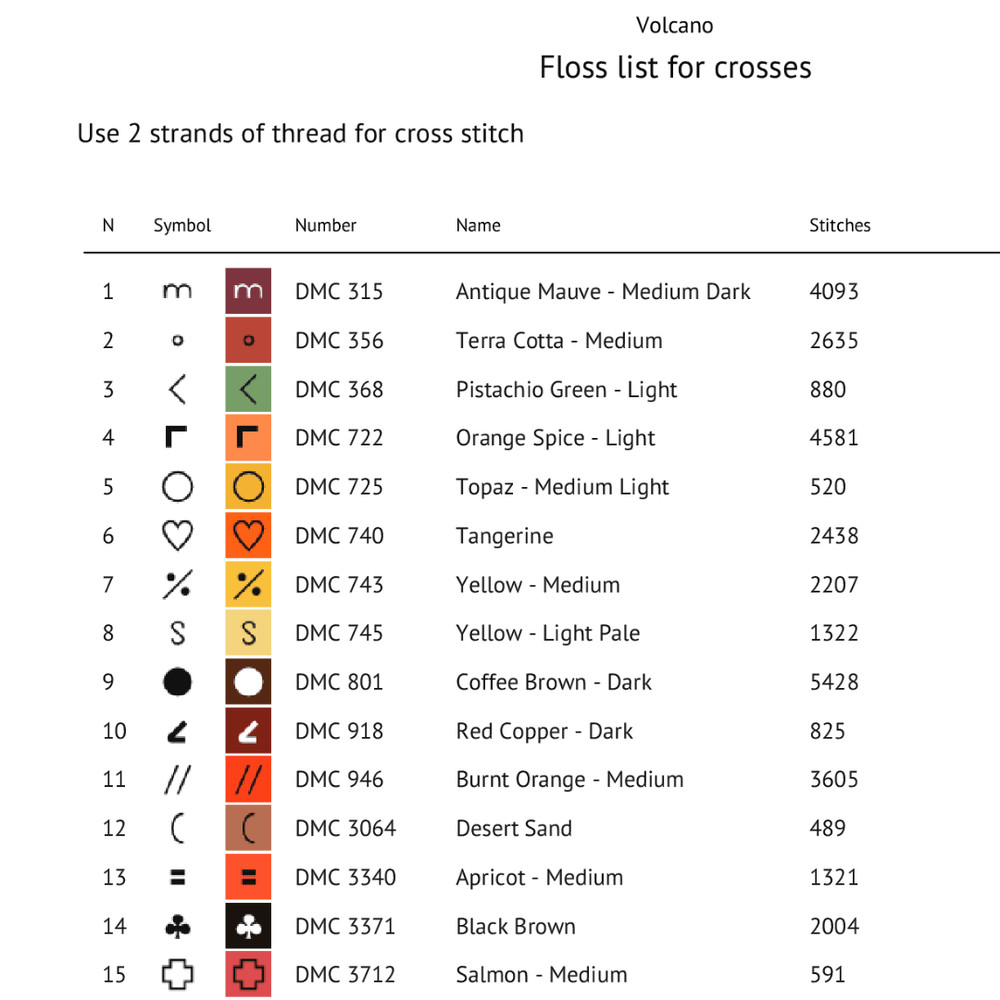Click the 'm' symbol for DMC 315

177,291
